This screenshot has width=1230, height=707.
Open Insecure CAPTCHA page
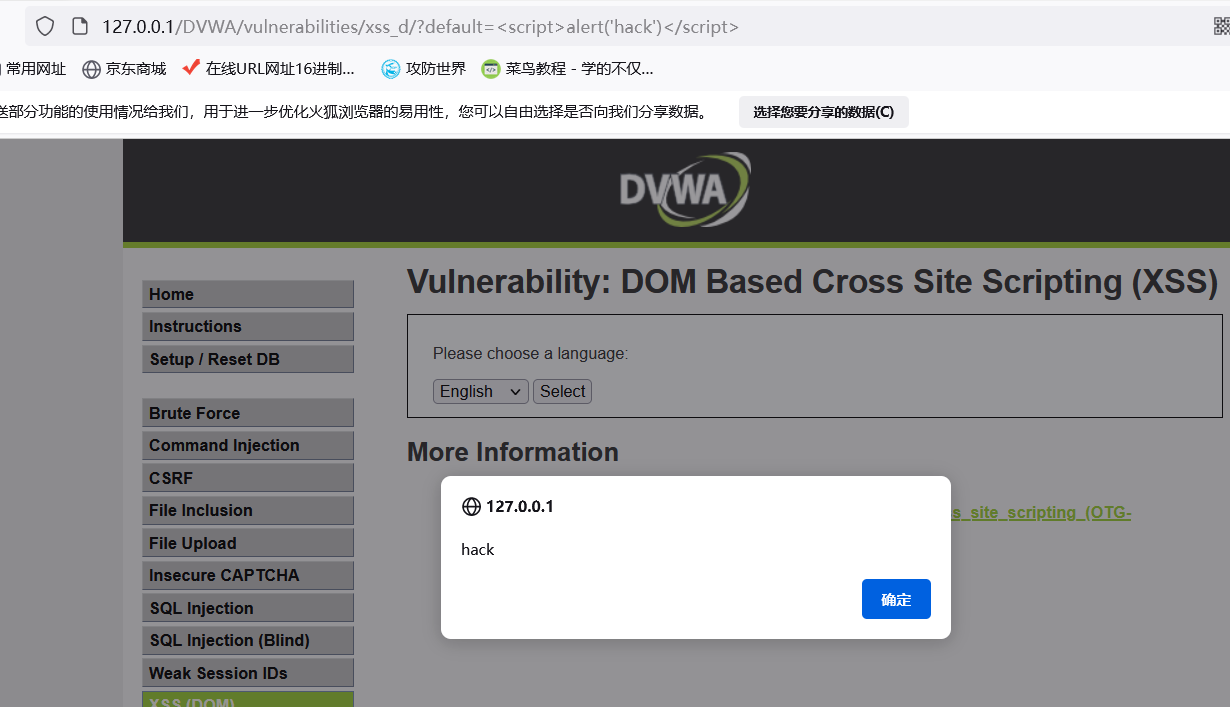point(248,575)
